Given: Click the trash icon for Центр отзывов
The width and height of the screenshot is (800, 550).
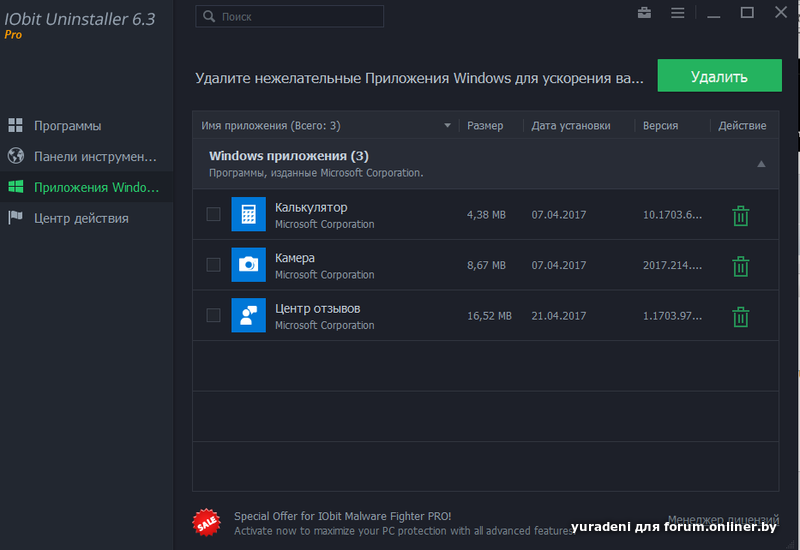Looking at the screenshot, I should click(740, 317).
